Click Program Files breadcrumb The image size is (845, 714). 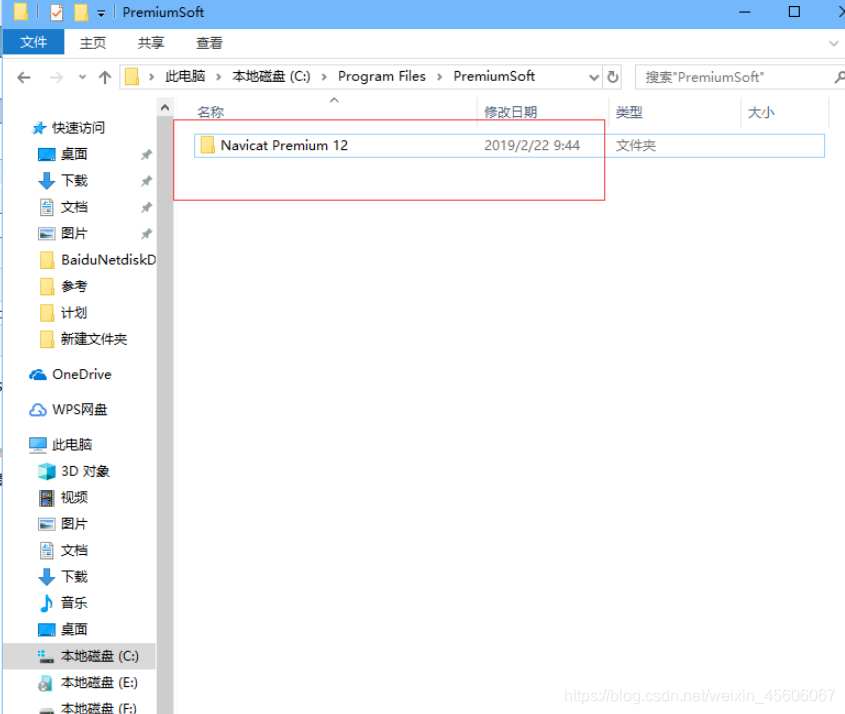tap(382, 77)
